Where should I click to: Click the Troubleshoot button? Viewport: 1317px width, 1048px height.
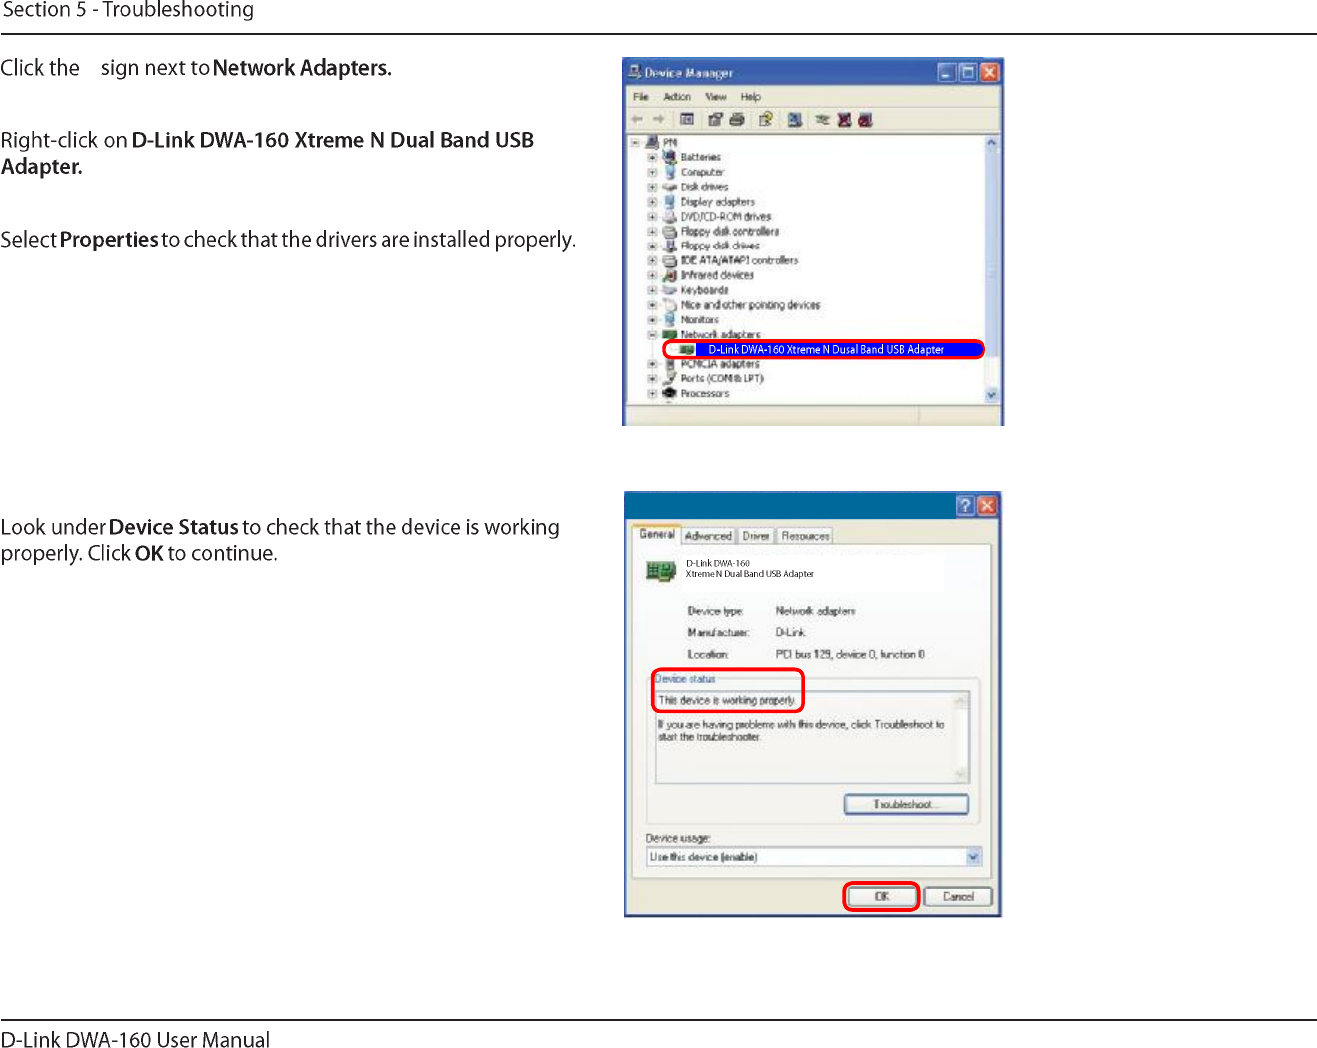click(906, 804)
